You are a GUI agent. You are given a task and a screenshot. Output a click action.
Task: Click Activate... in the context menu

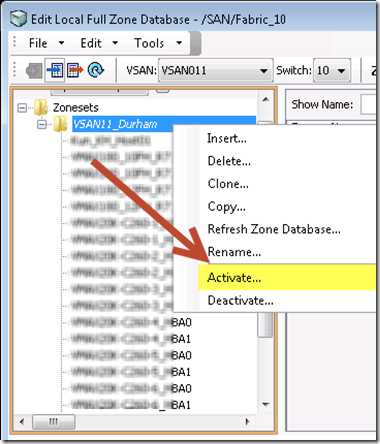tap(287, 277)
